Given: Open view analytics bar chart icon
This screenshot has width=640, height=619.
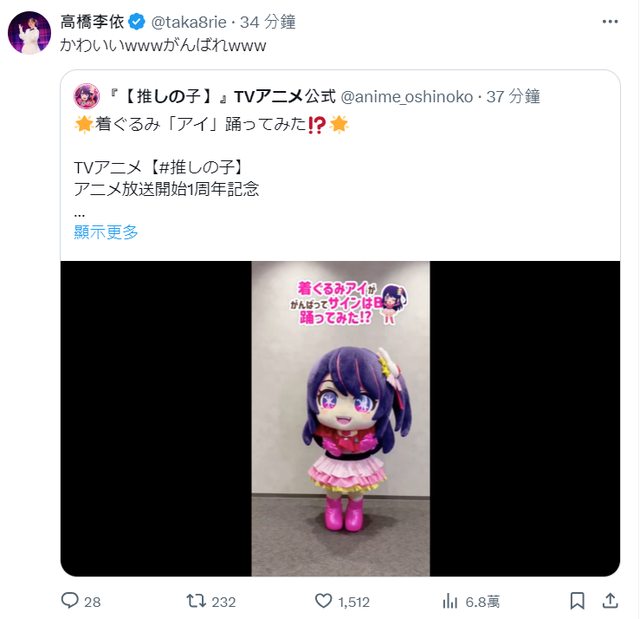Looking at the screenshot, I should pos(450,601).
